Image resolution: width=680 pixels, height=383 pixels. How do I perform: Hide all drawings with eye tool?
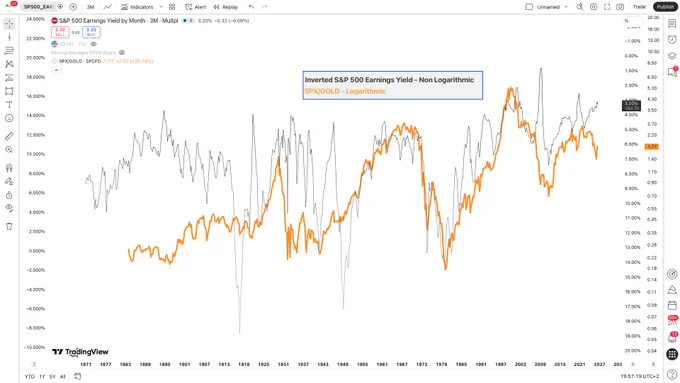[x=9, y=208]
